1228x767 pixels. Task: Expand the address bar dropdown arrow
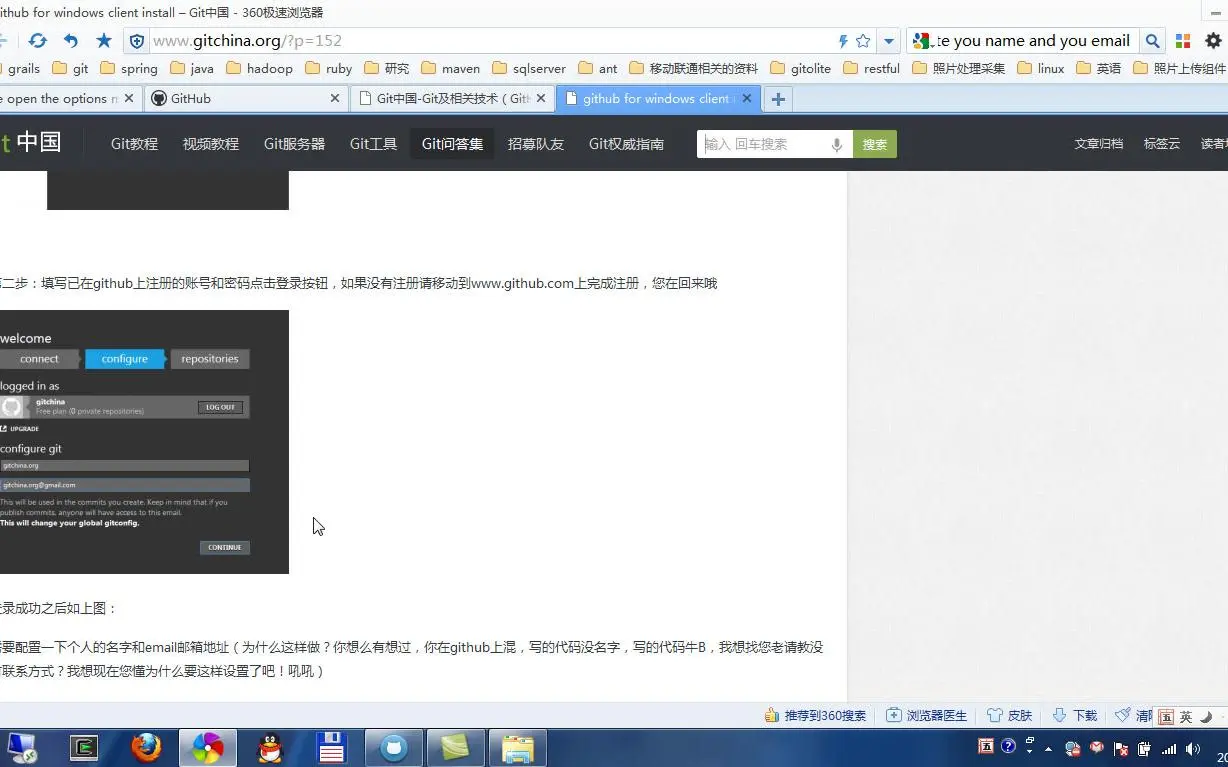(x=888, y=41)
